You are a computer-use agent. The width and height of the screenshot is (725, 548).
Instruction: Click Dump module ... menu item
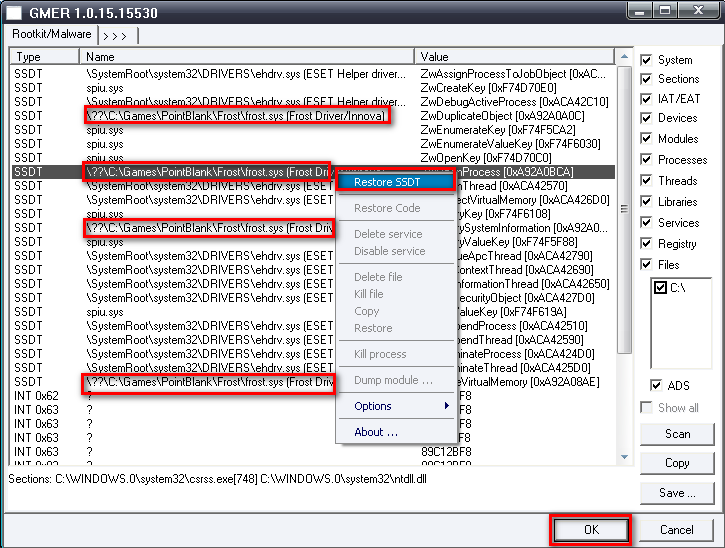pyautogui.click(x=396, y=380)
